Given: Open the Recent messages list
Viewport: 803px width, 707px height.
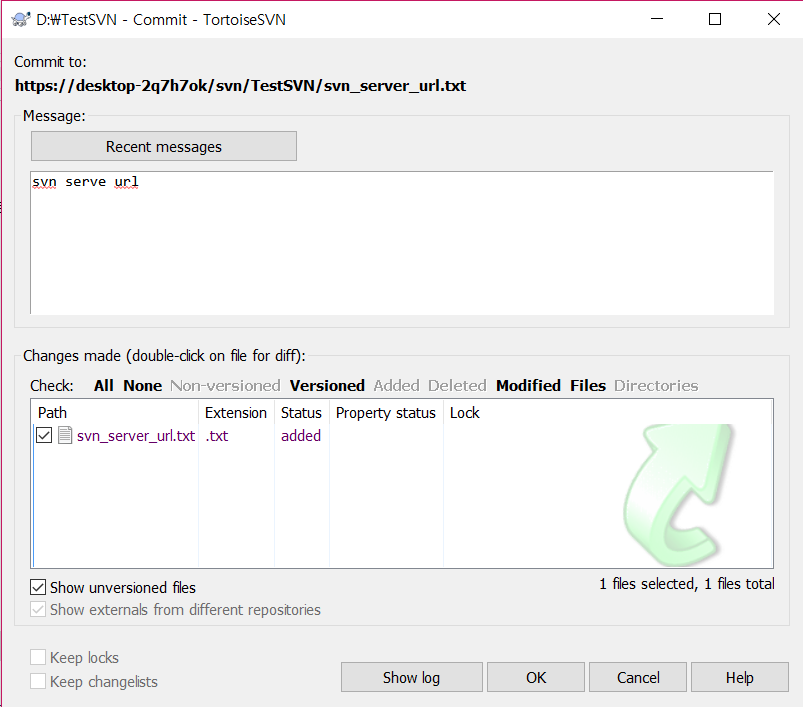Looking at the screenshot, I should (x=164, y=146).
